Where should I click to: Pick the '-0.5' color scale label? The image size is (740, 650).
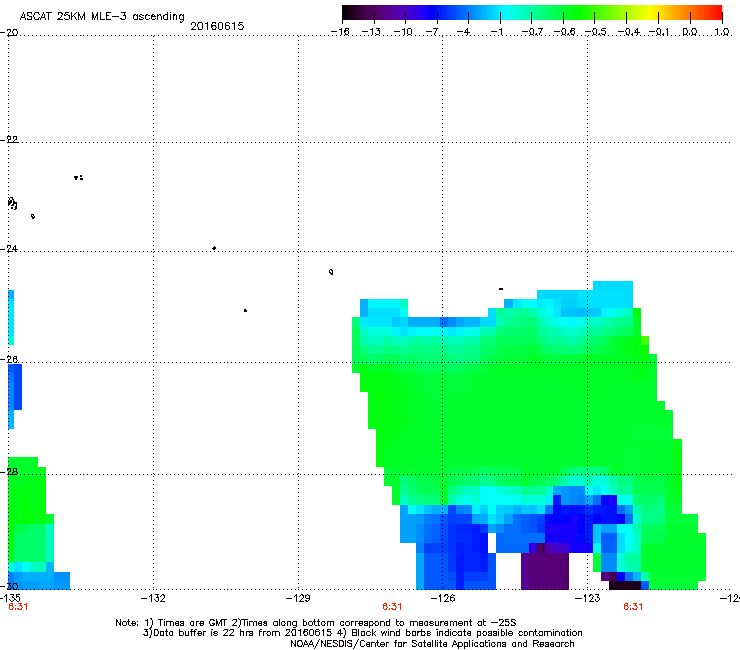pyautogui.click(x=596, y=32)
